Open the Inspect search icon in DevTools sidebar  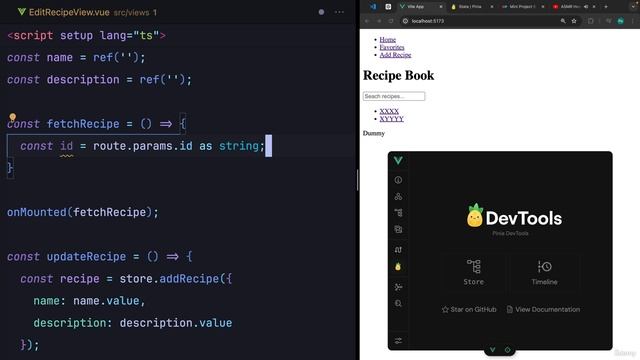(398, 303)
